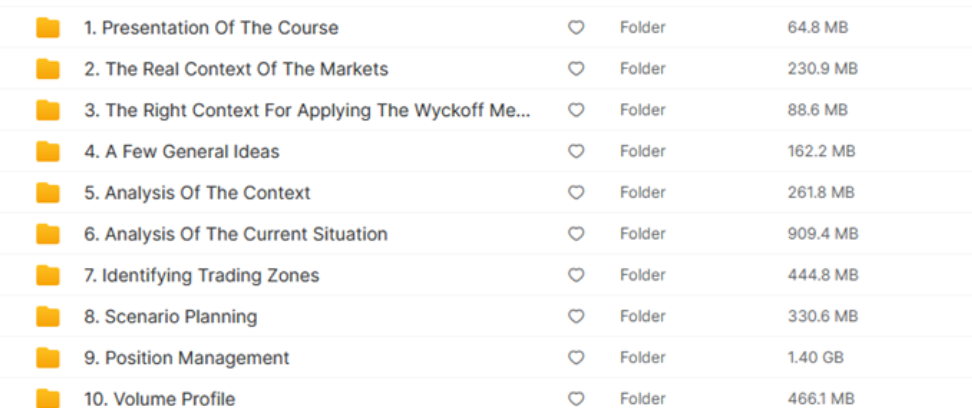Toggle favorite heart for Wyckoff Method folder
Image resolution: width=972 pixels, height=408 pixels.
click(576, 110)
